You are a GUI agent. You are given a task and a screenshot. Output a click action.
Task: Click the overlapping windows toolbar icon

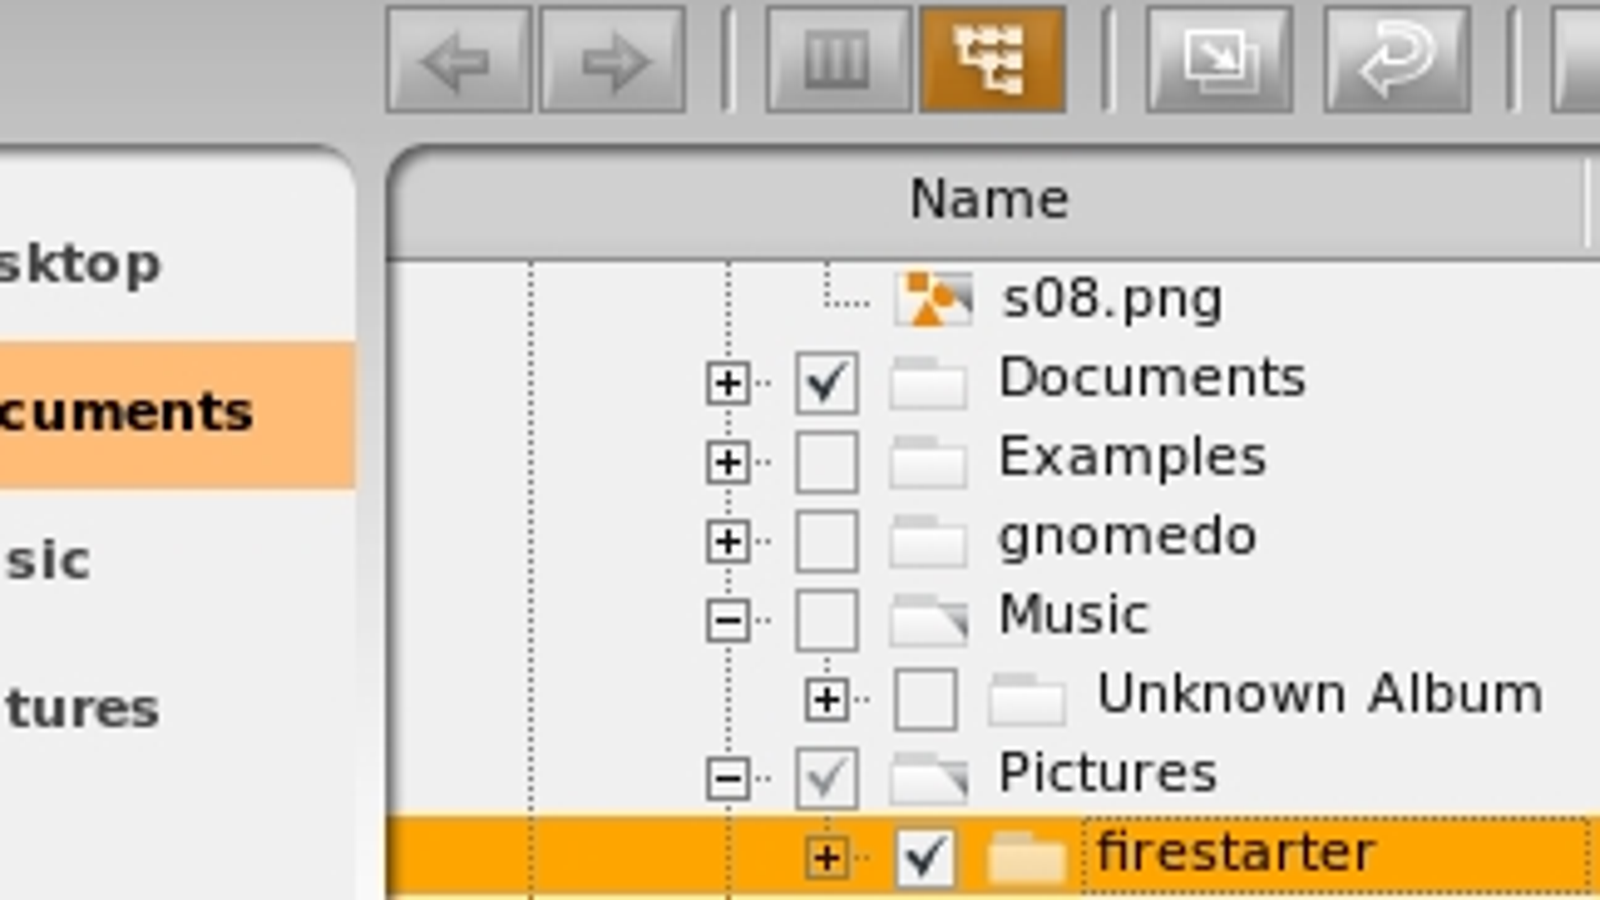click(x=1219, y=60)
